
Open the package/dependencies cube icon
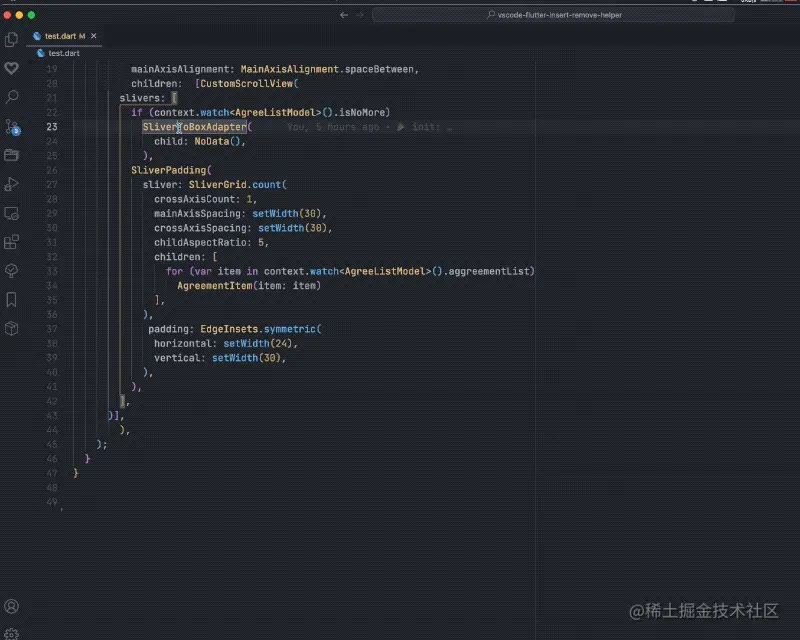[x=12, y=330]
